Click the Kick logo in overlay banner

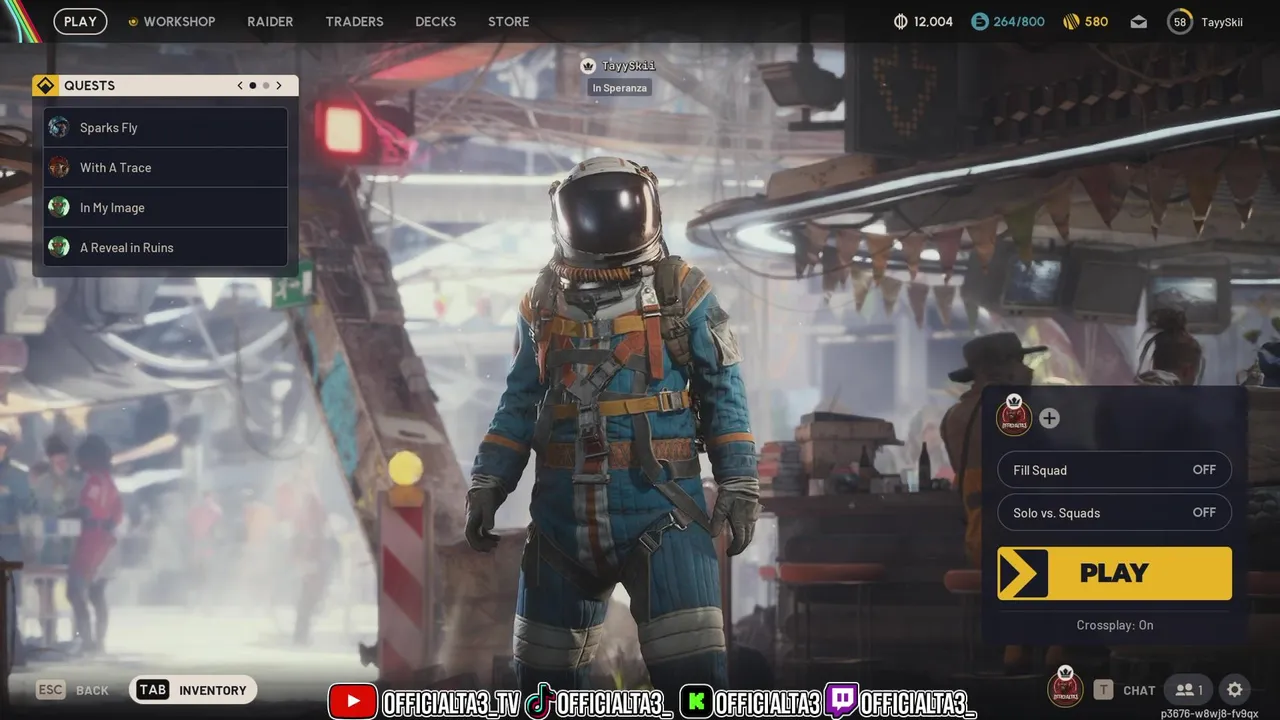696,702
